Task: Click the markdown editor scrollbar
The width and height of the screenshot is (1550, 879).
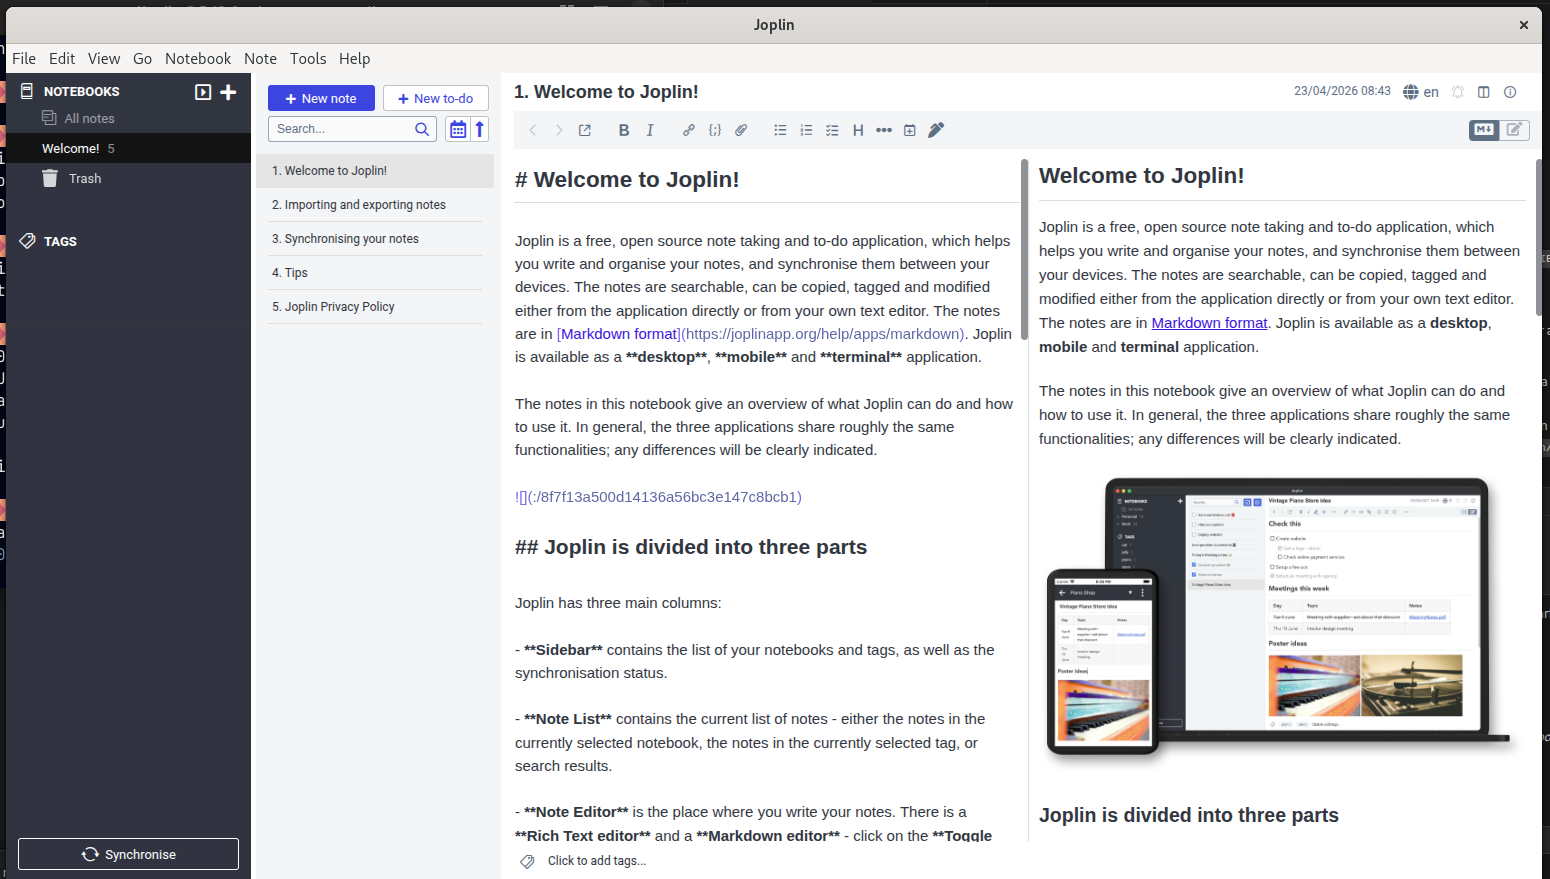Action: pos(1024,250)
